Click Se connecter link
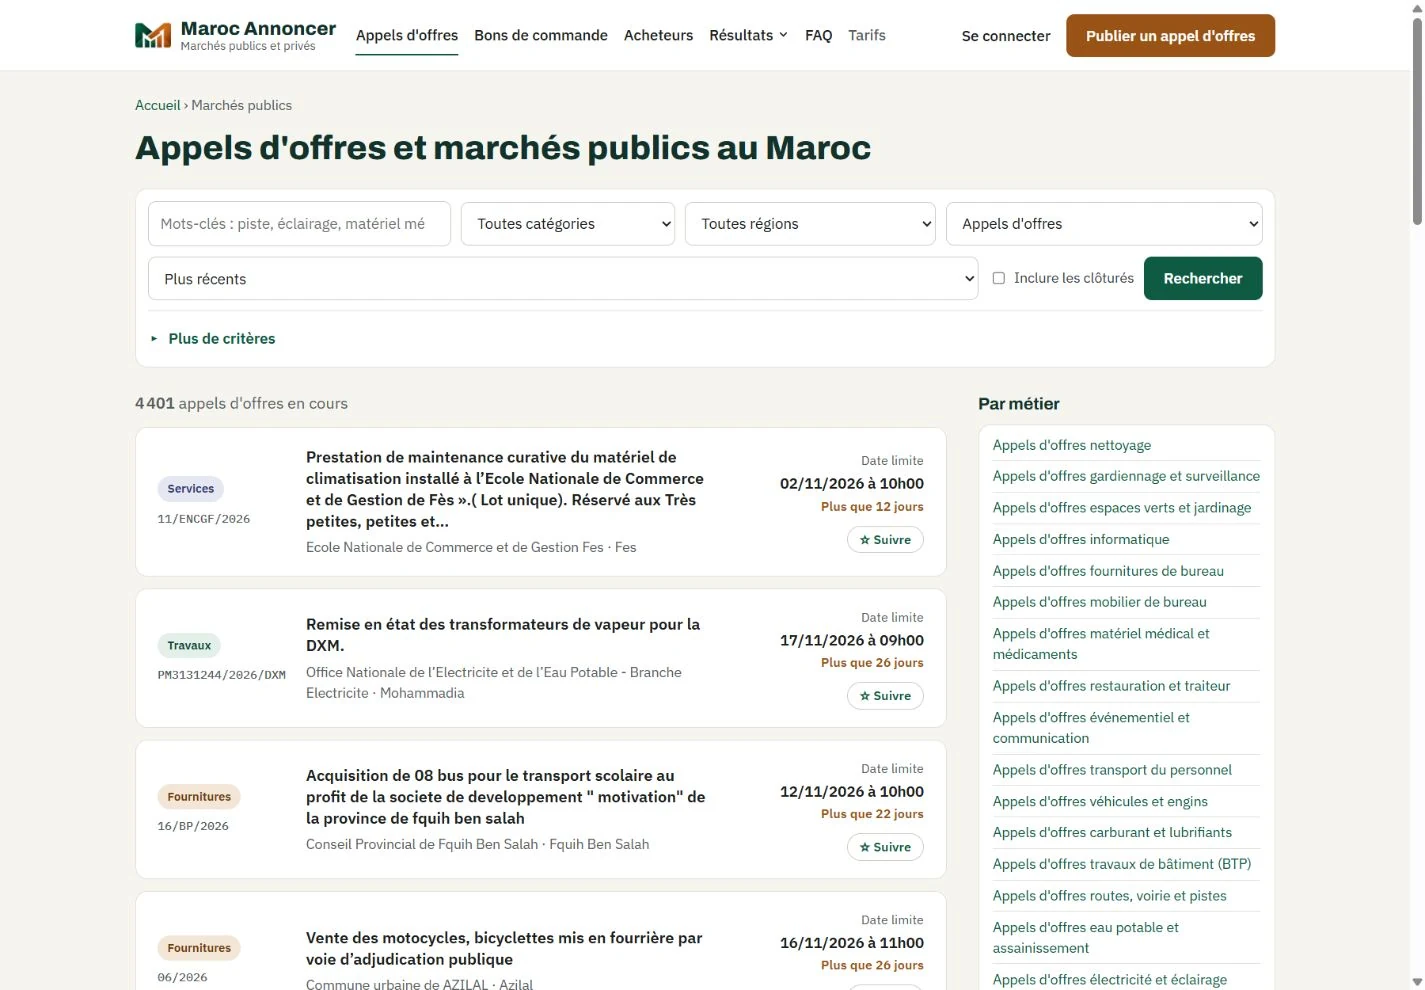 tap(1006, 36)
